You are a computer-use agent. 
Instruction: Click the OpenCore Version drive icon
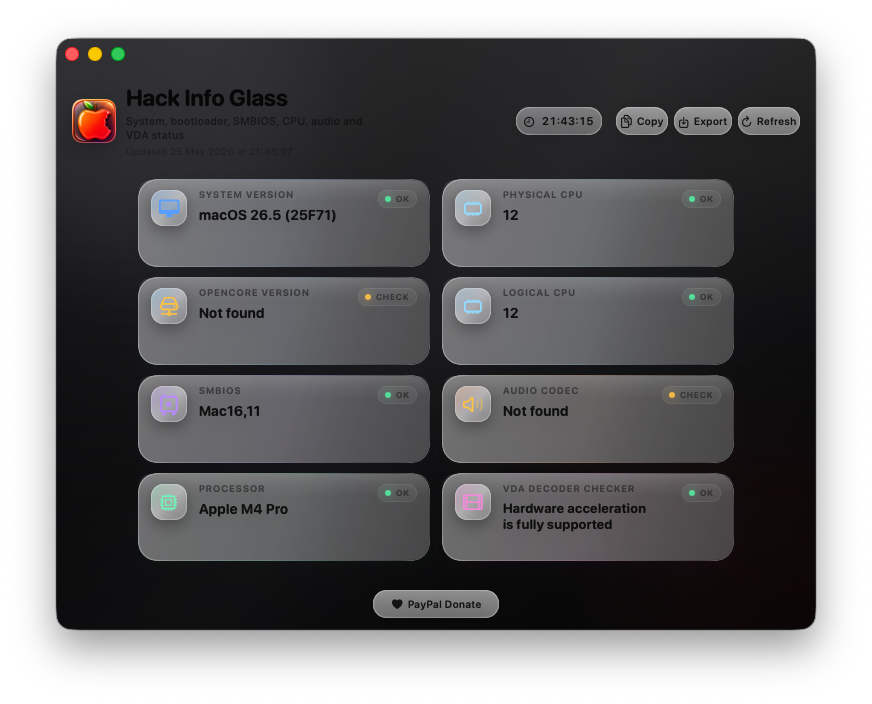pos(169,306)
